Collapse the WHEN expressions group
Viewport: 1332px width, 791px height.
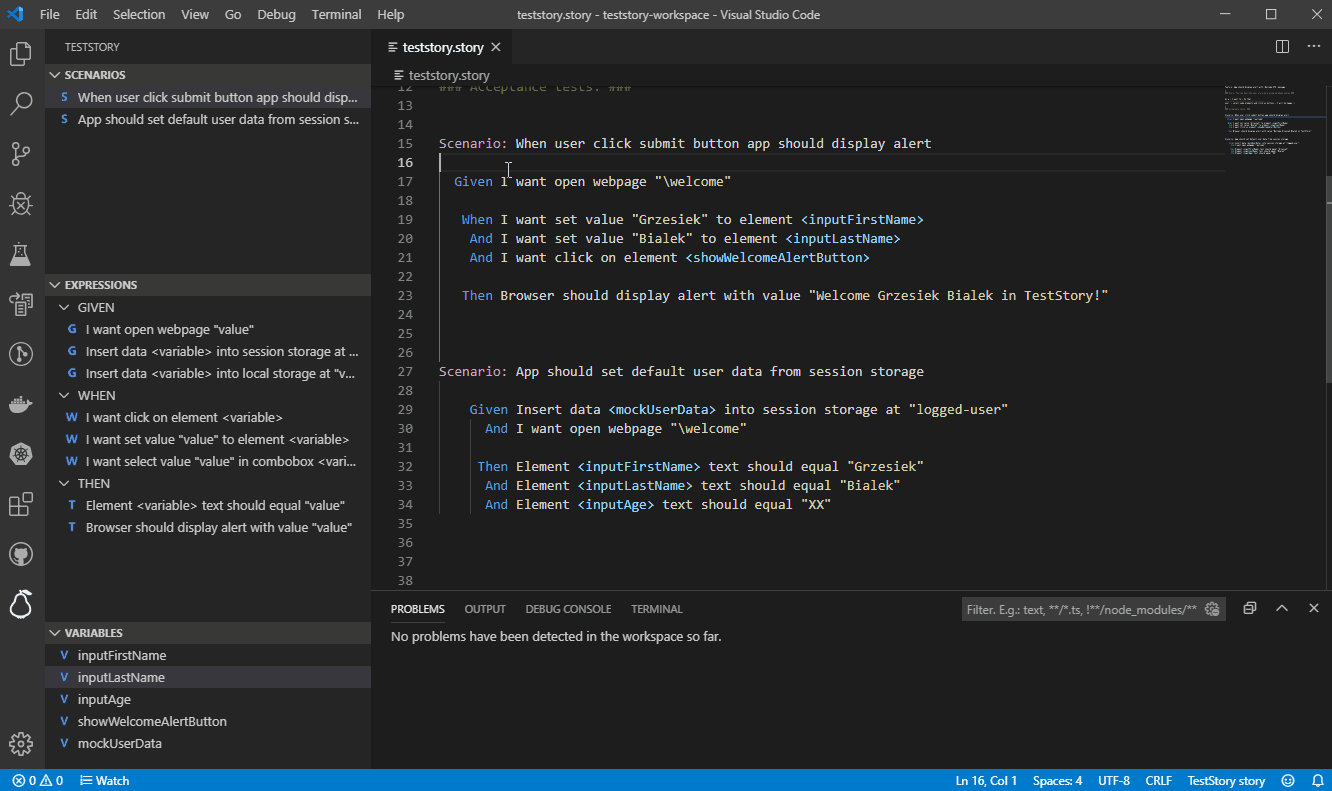208,396
